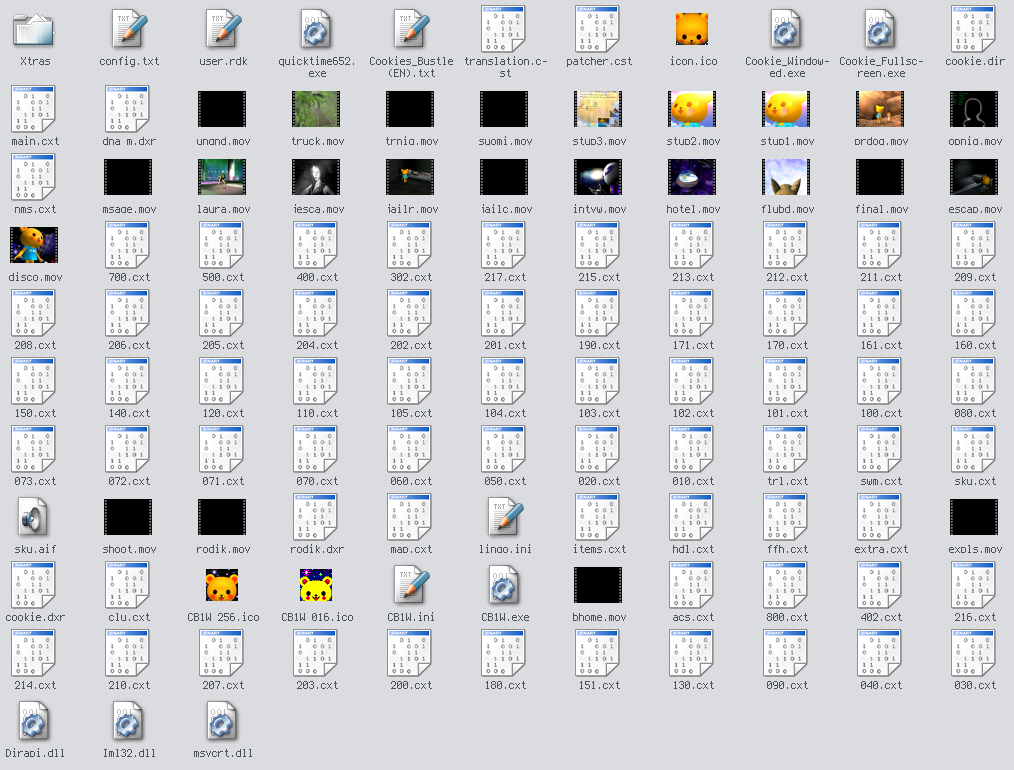Viewport: 1014px width, 770px height.
Task: Select the stup1.mov video thumbnail
Action: [786, 109]
